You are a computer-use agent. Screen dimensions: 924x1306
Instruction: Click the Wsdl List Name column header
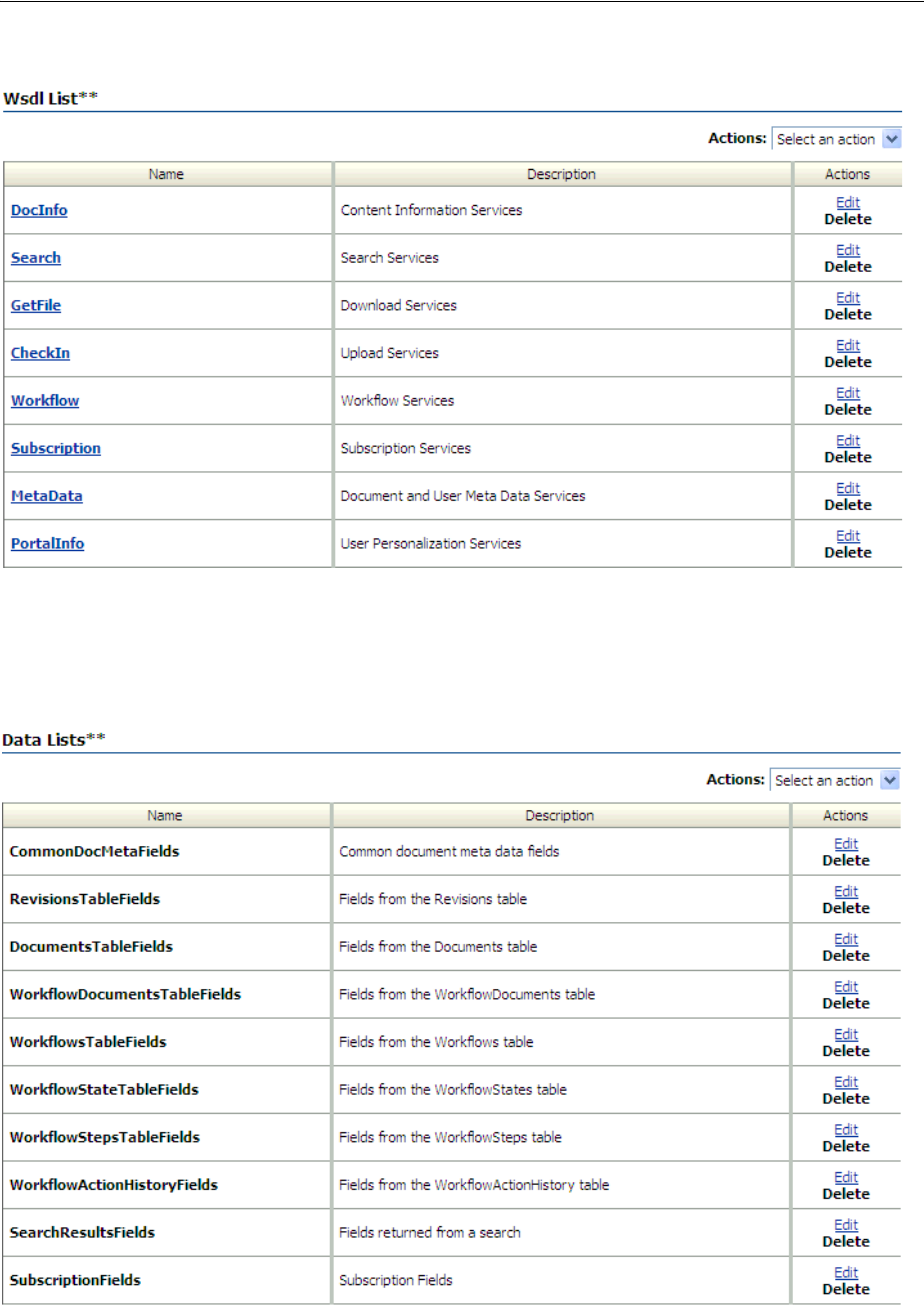pos(167,174)
